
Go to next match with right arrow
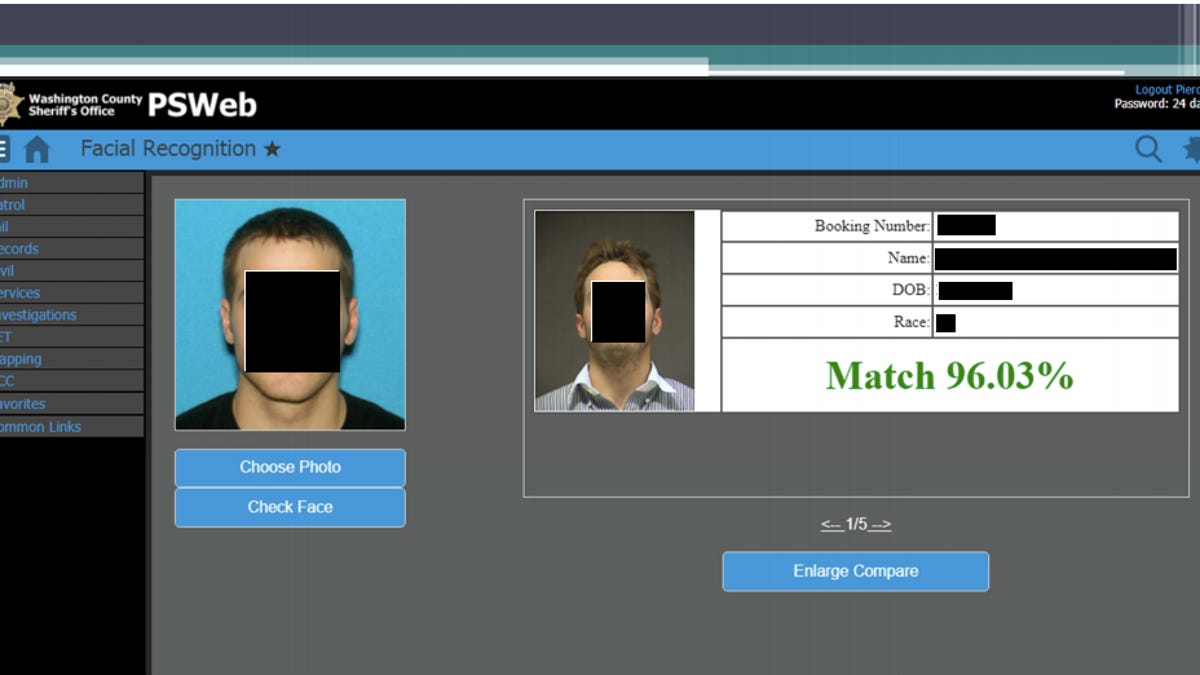[880, 524]
